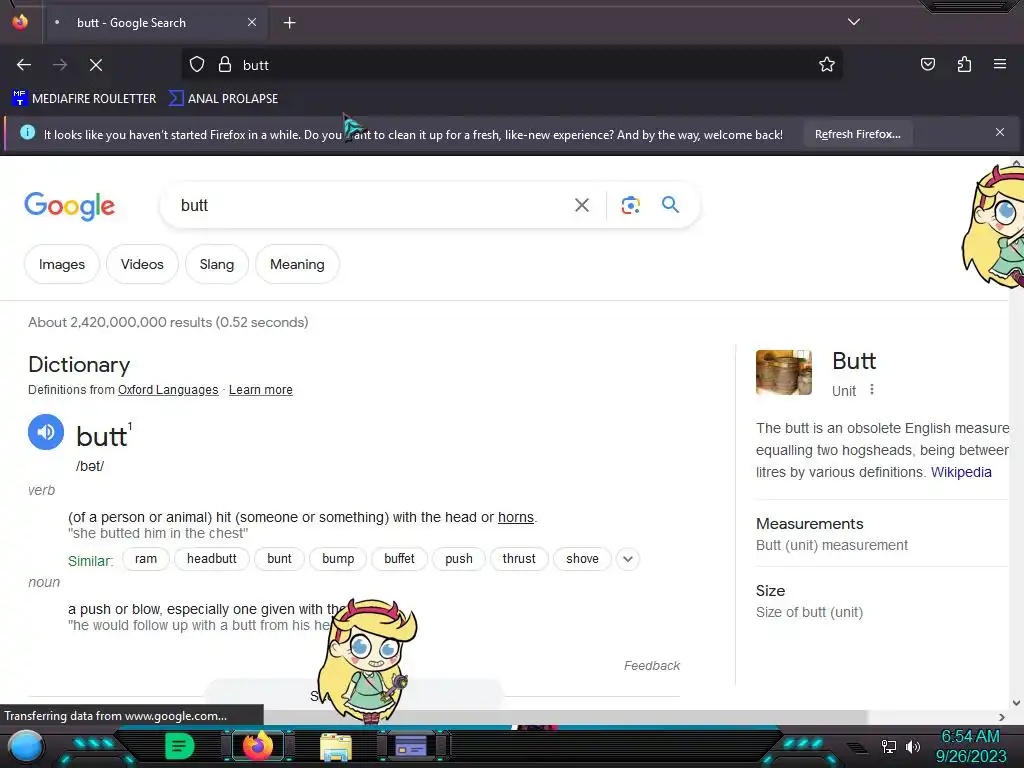1024x768 pixels.
Task: Open a new tab with the plus button
Action: tap(289, 23)
